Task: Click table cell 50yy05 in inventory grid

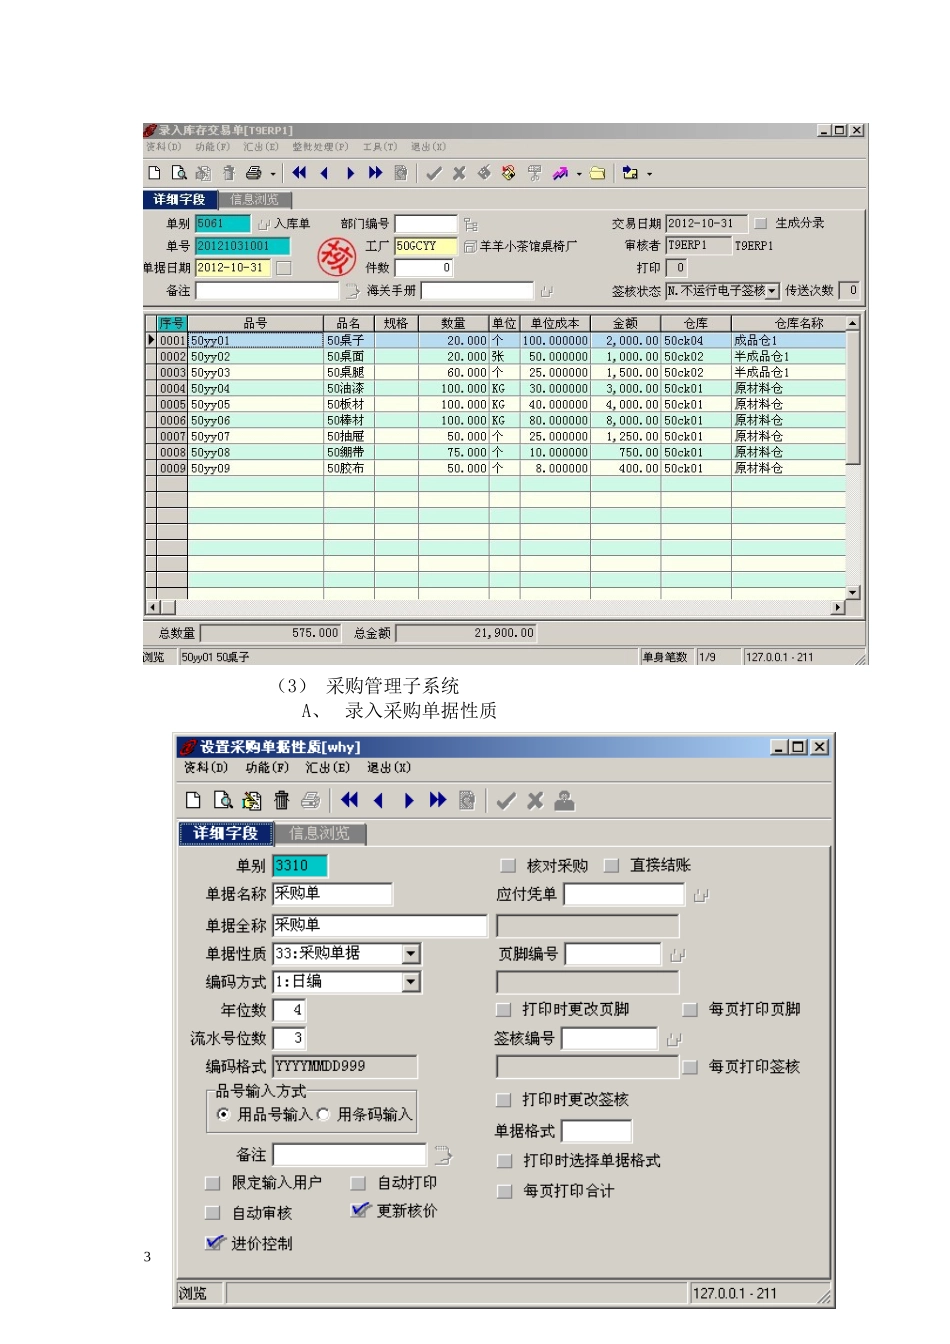Action: pyautogui.click(x=255, y=405)
